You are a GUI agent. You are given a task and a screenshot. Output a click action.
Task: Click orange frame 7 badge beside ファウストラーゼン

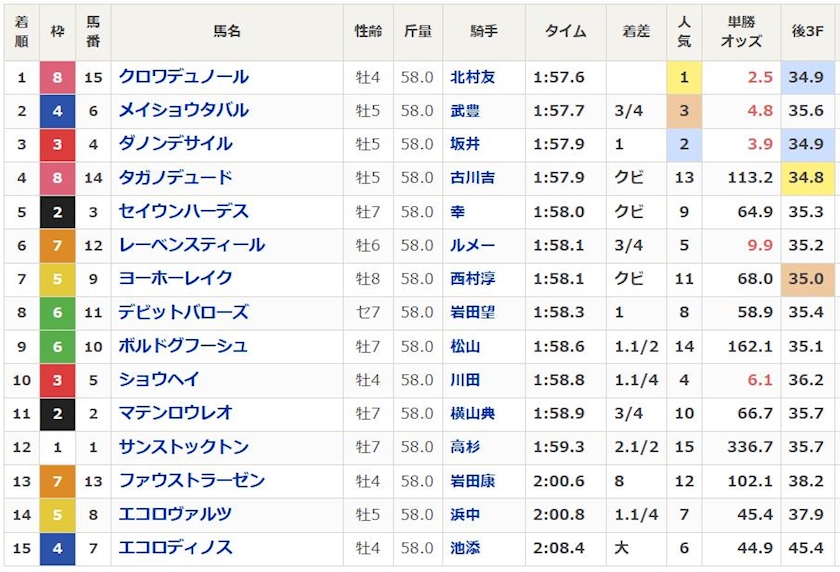(x=57, y=481)
